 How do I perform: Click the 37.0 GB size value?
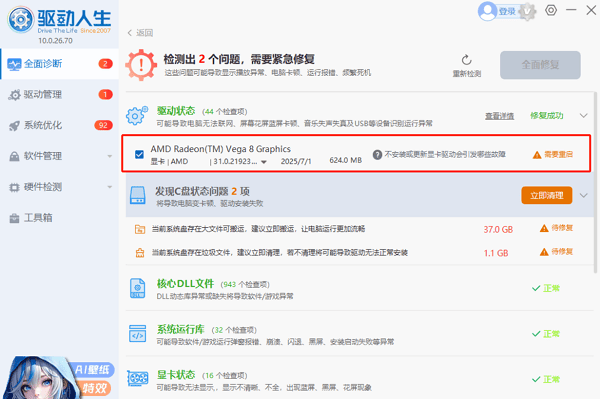pos(498,230)
